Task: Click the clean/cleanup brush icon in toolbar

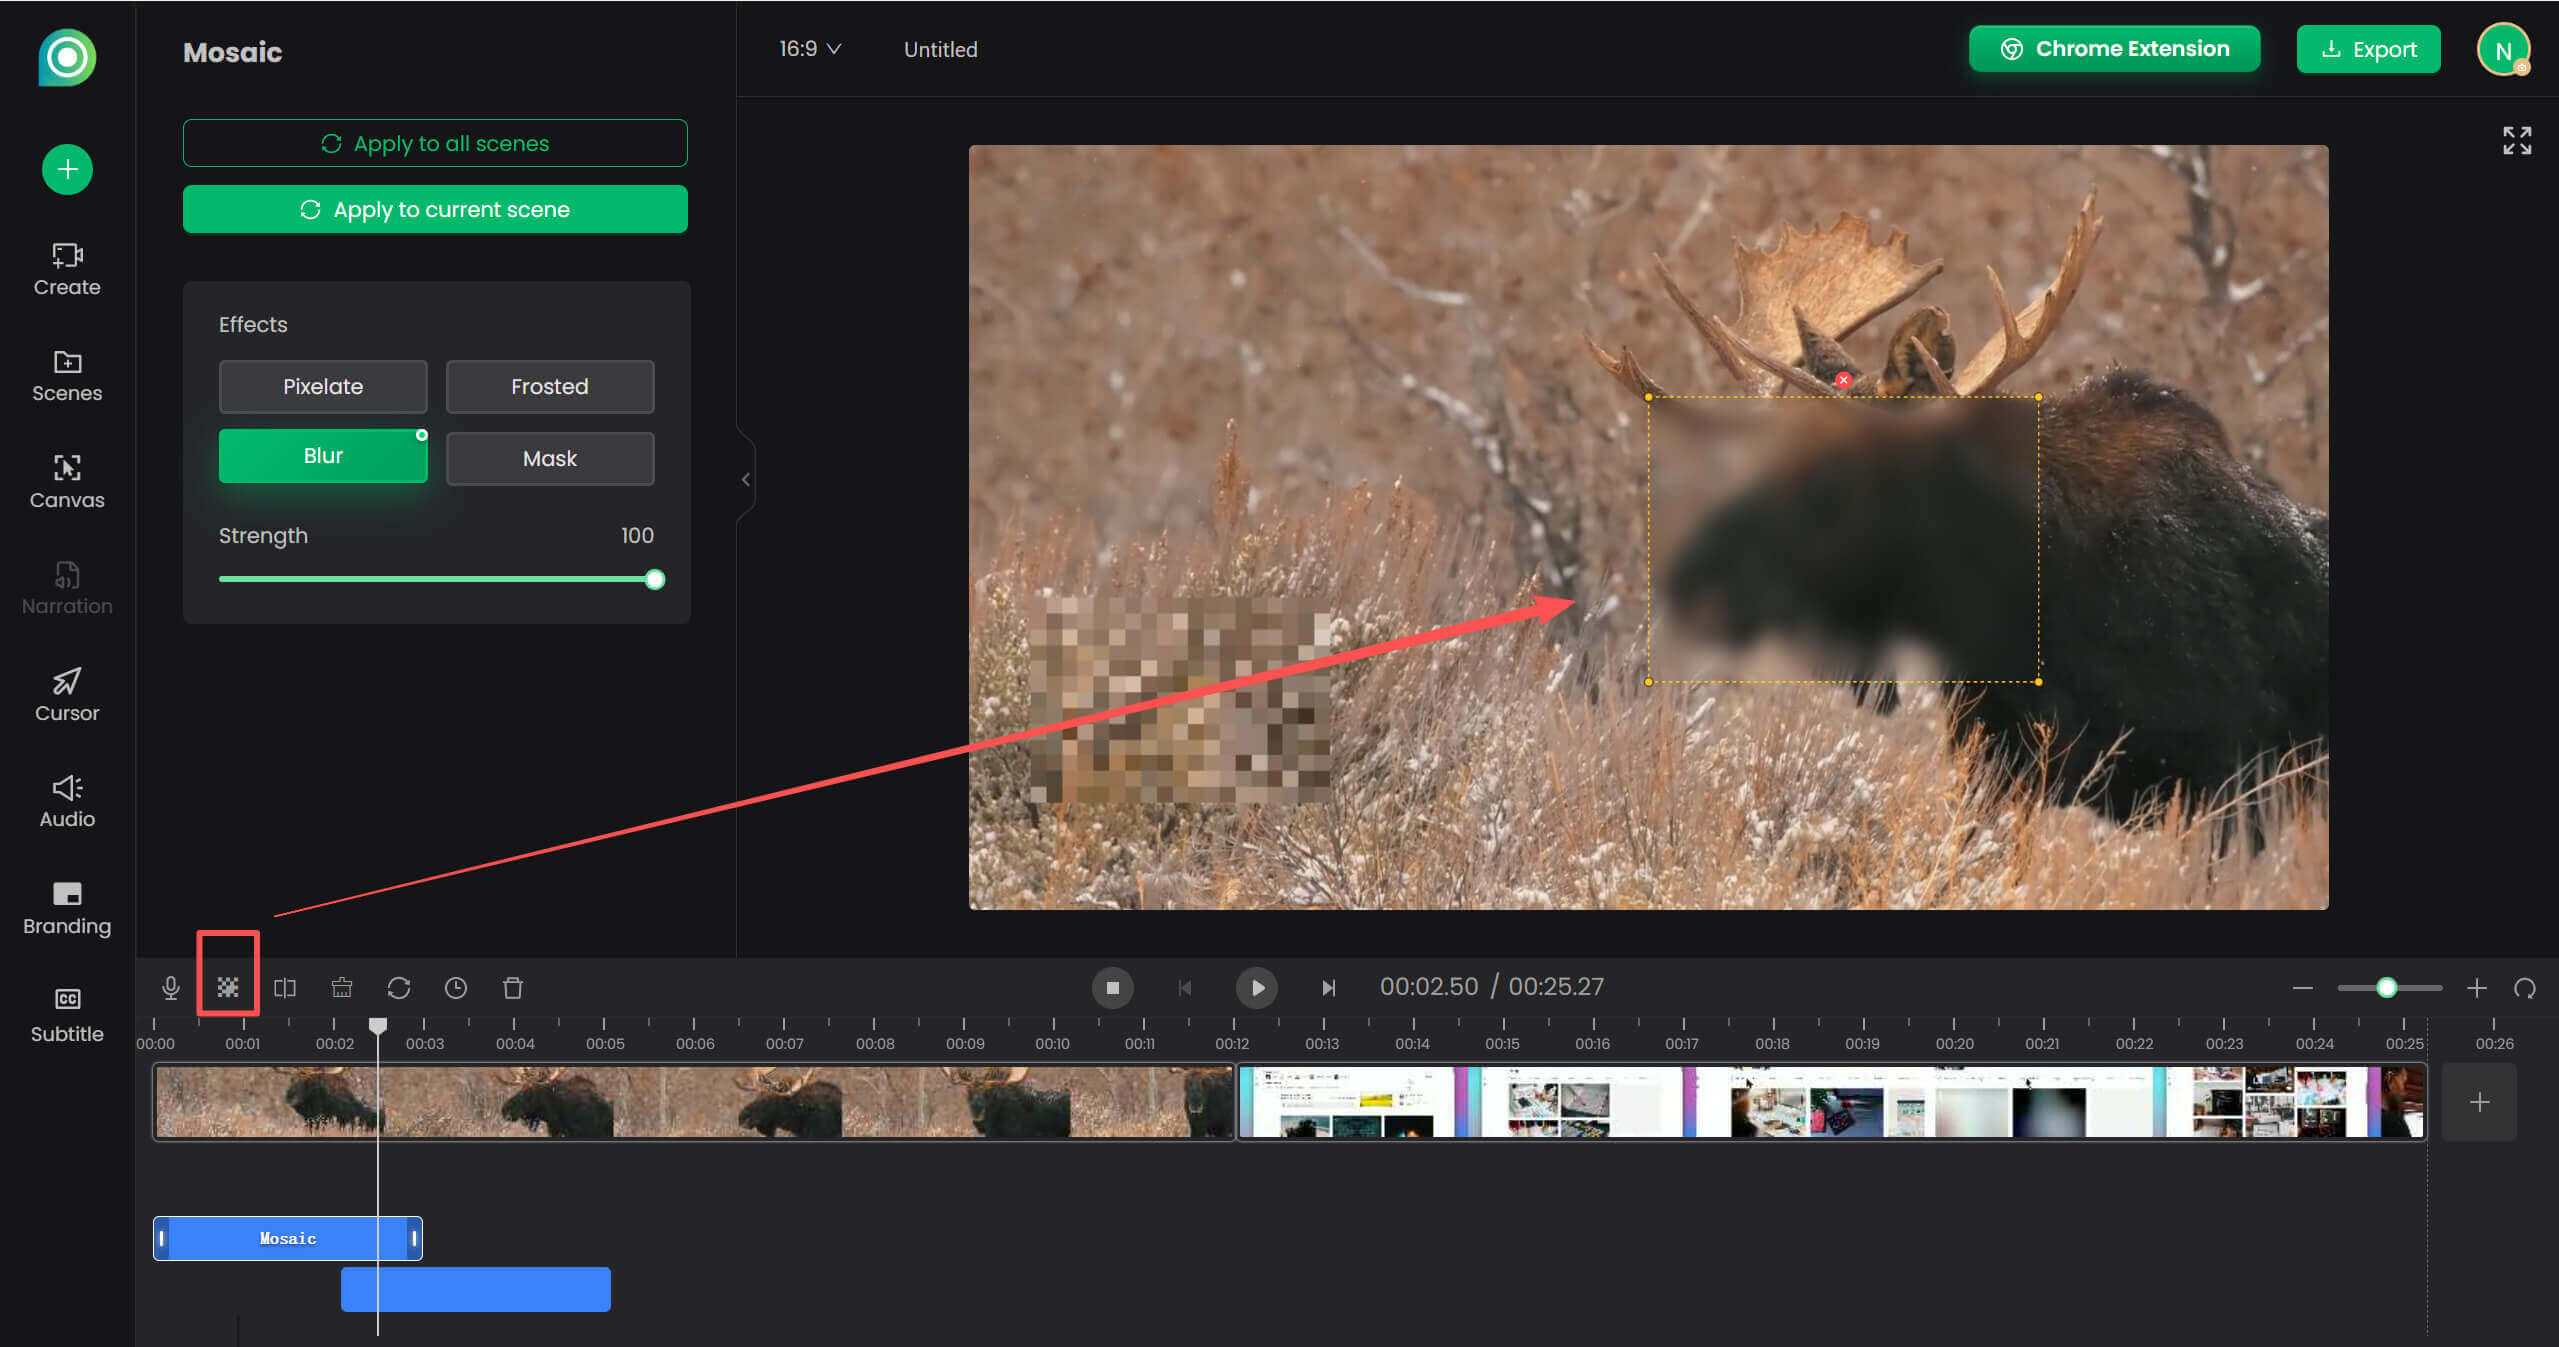Action: click(341, 987)
